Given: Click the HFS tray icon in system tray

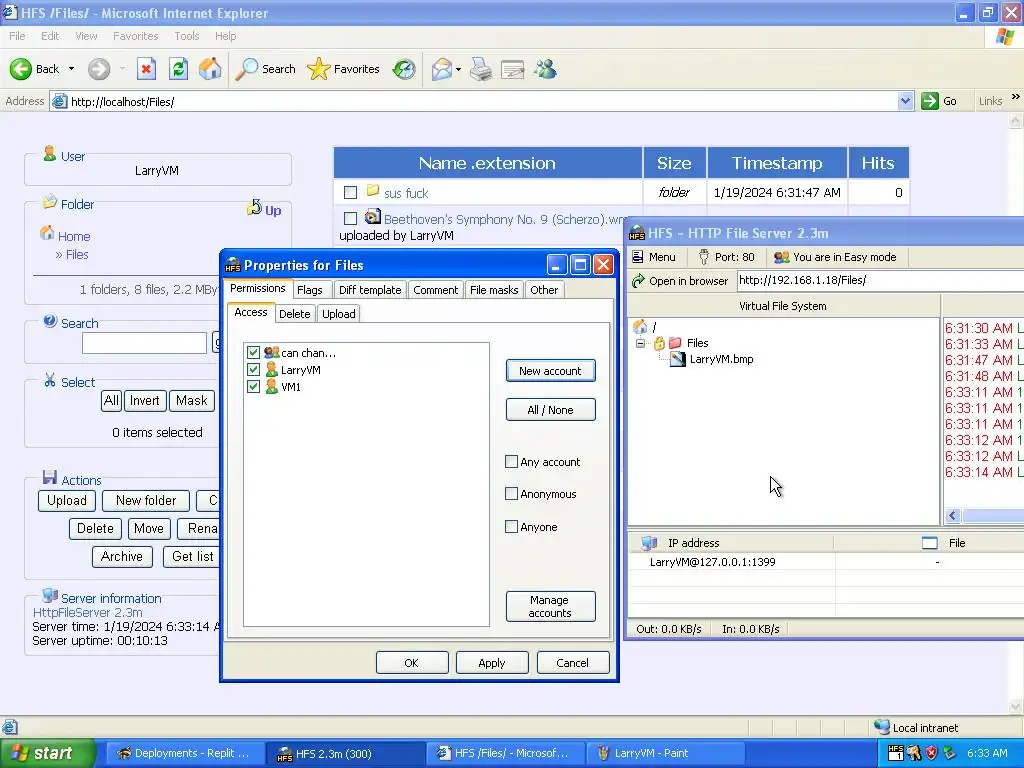Looking at the screenshot, I should point(896,753).
